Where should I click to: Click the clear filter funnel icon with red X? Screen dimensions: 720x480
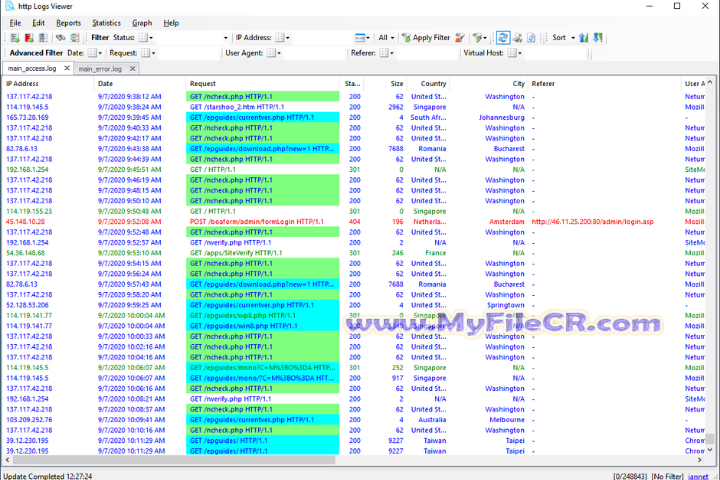click(460, 38)
